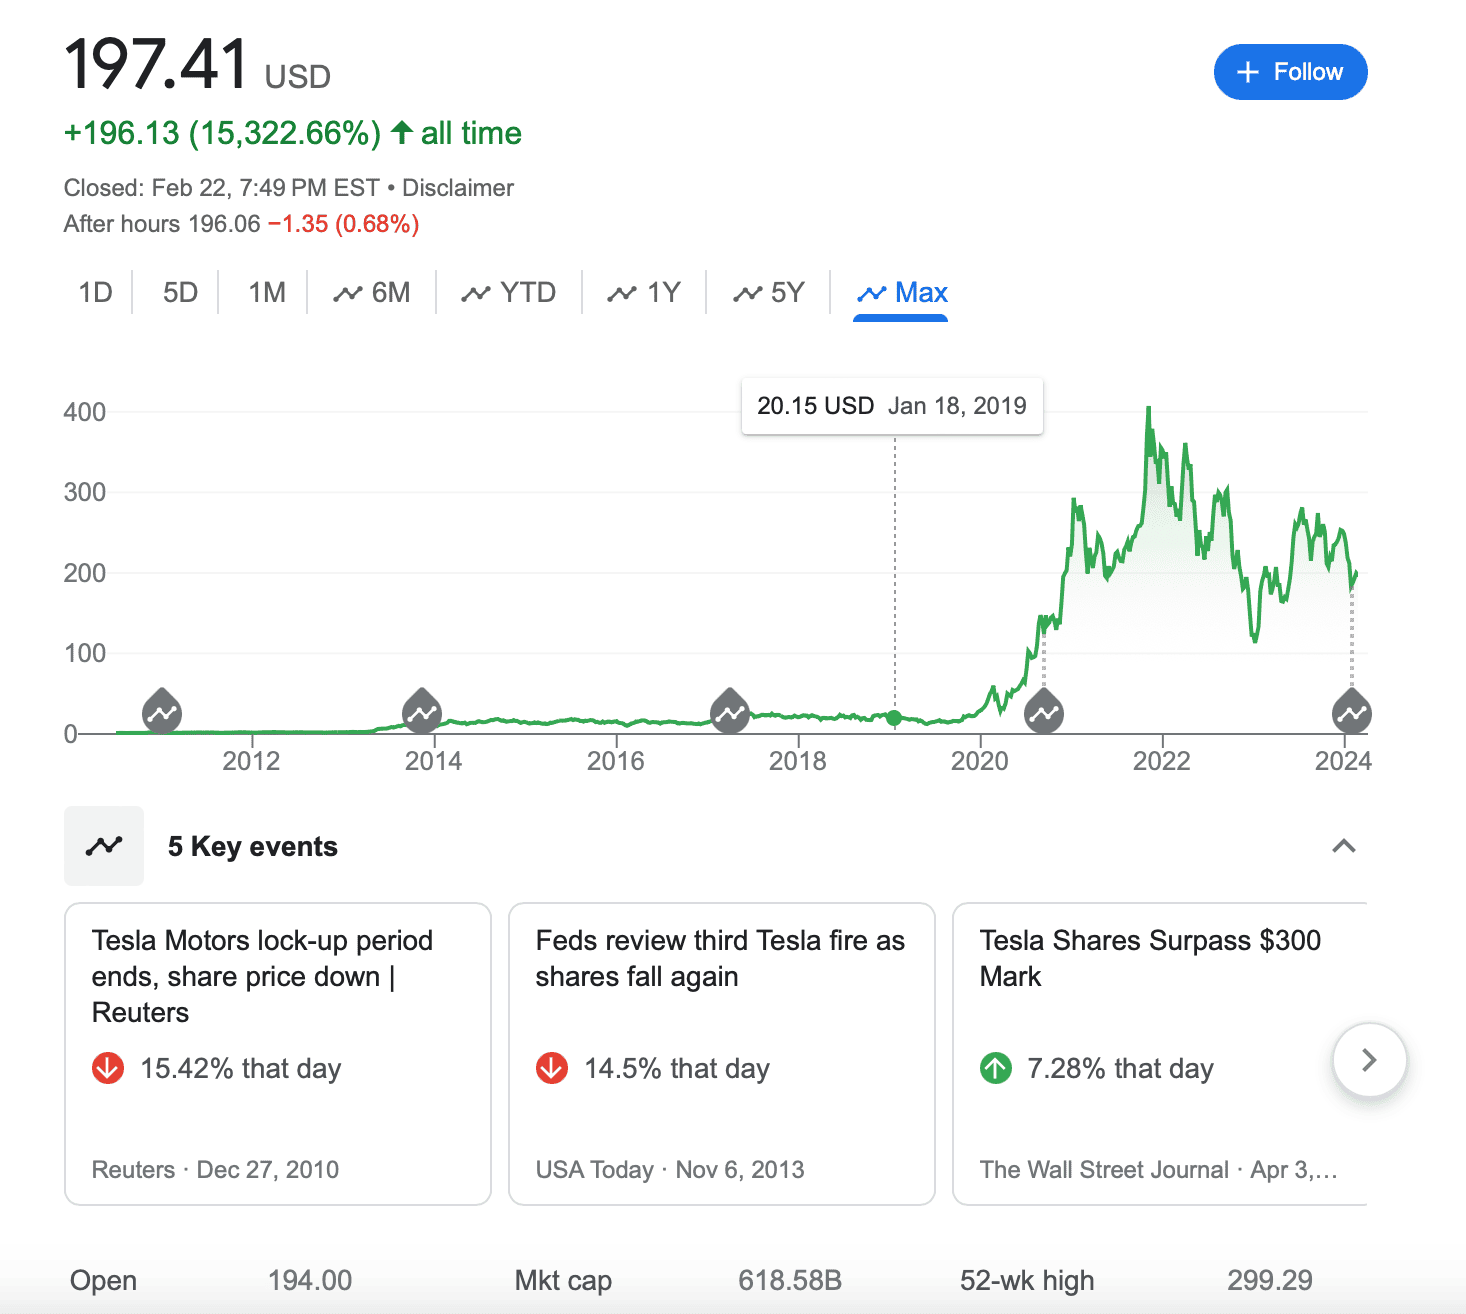The width and height of the screenshot is (1466, 1314).
Task: Click the key event marker near 2020
Action: coord(1044,711)
